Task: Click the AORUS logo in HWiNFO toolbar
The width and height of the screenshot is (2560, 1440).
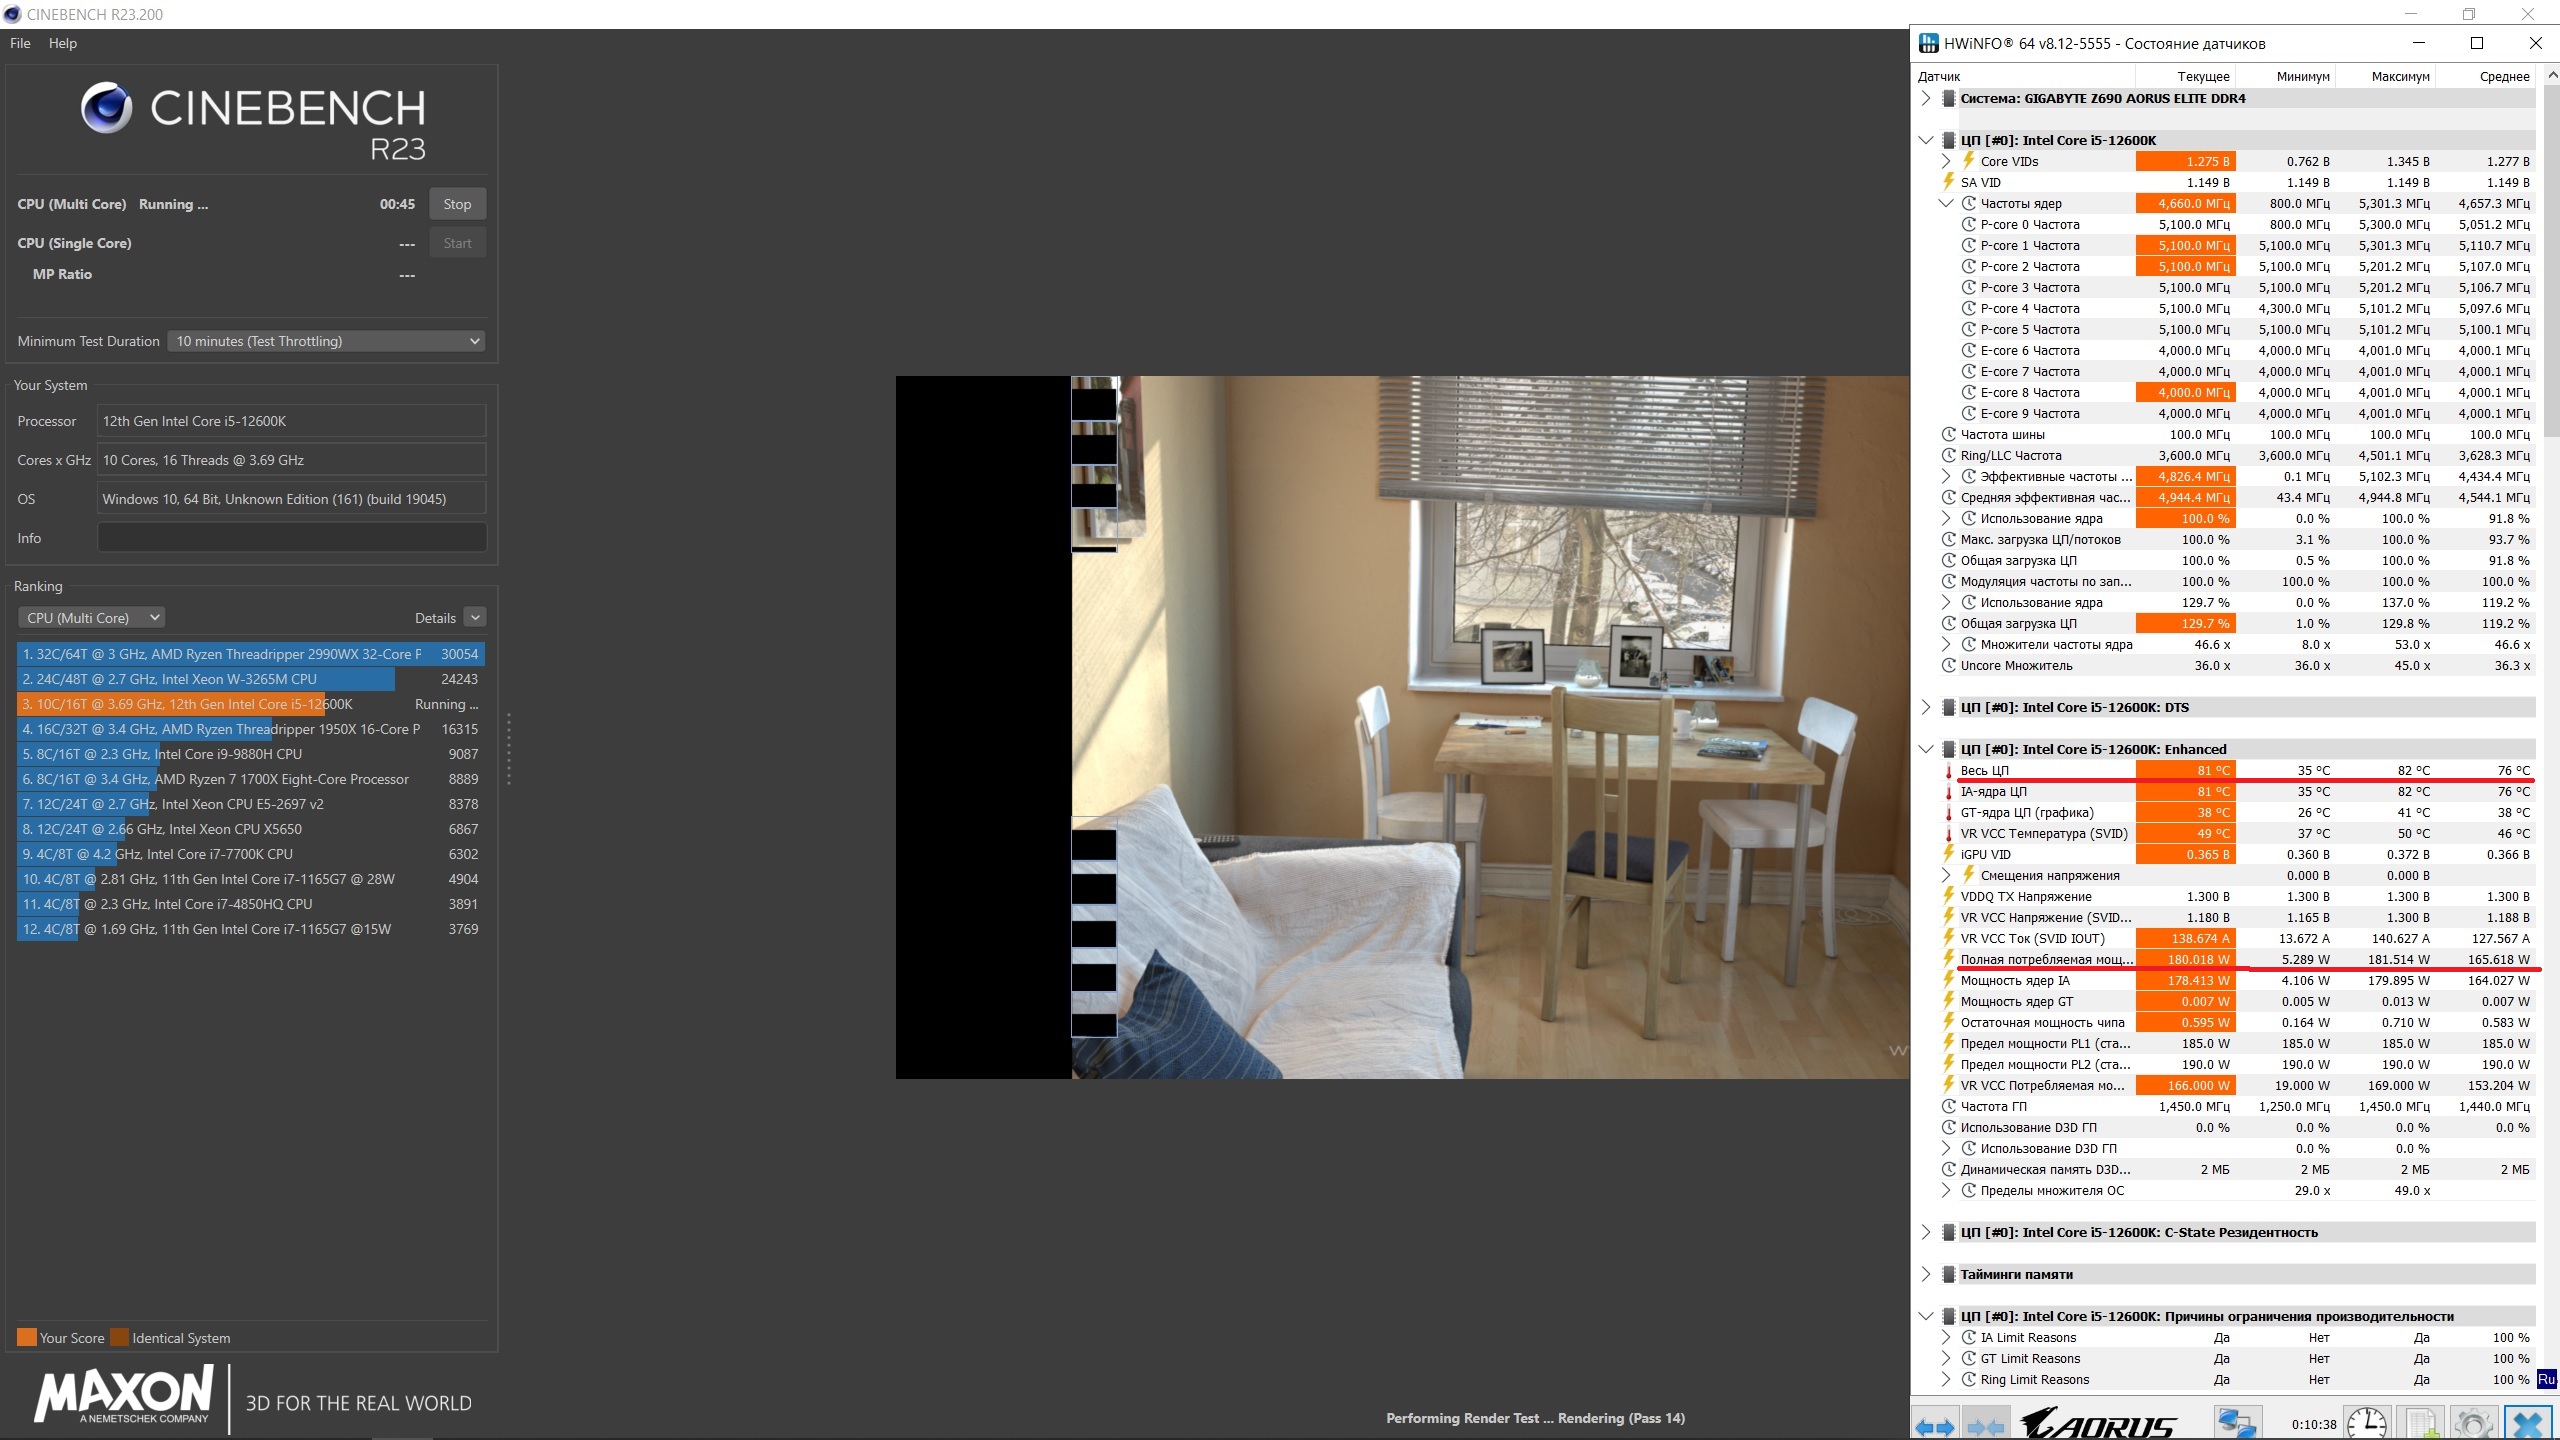Action: click(2098, 1424)
